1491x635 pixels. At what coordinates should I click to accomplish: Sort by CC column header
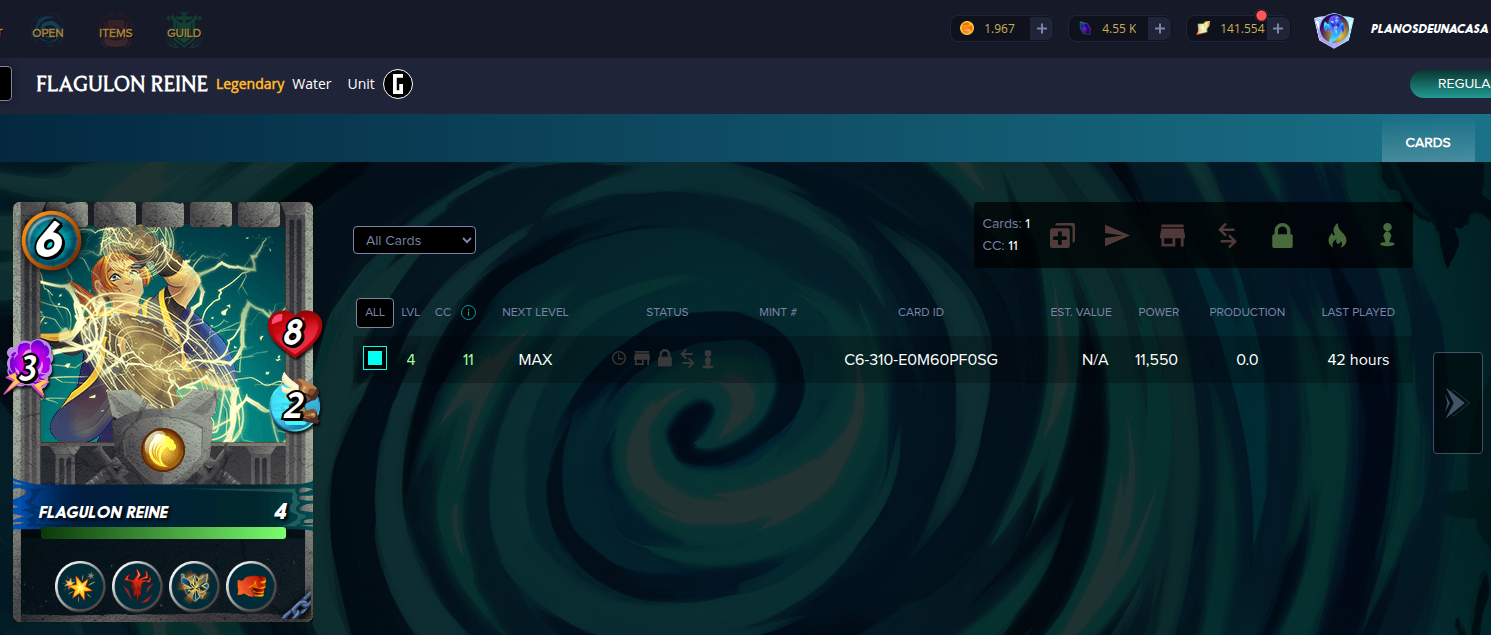pyautogui.click(x=443, y=312)
